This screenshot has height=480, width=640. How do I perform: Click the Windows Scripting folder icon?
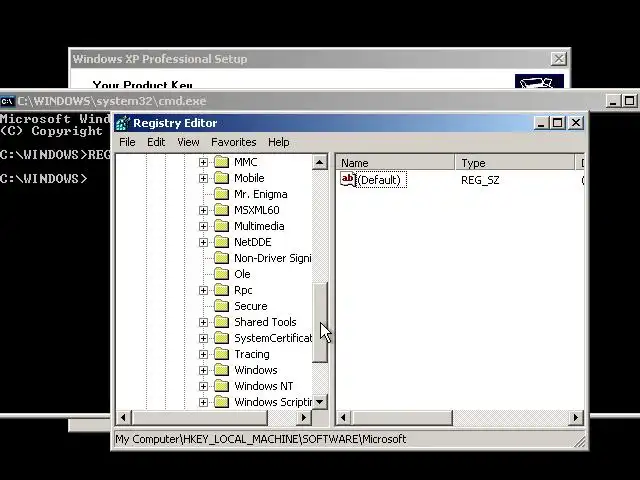222,402
